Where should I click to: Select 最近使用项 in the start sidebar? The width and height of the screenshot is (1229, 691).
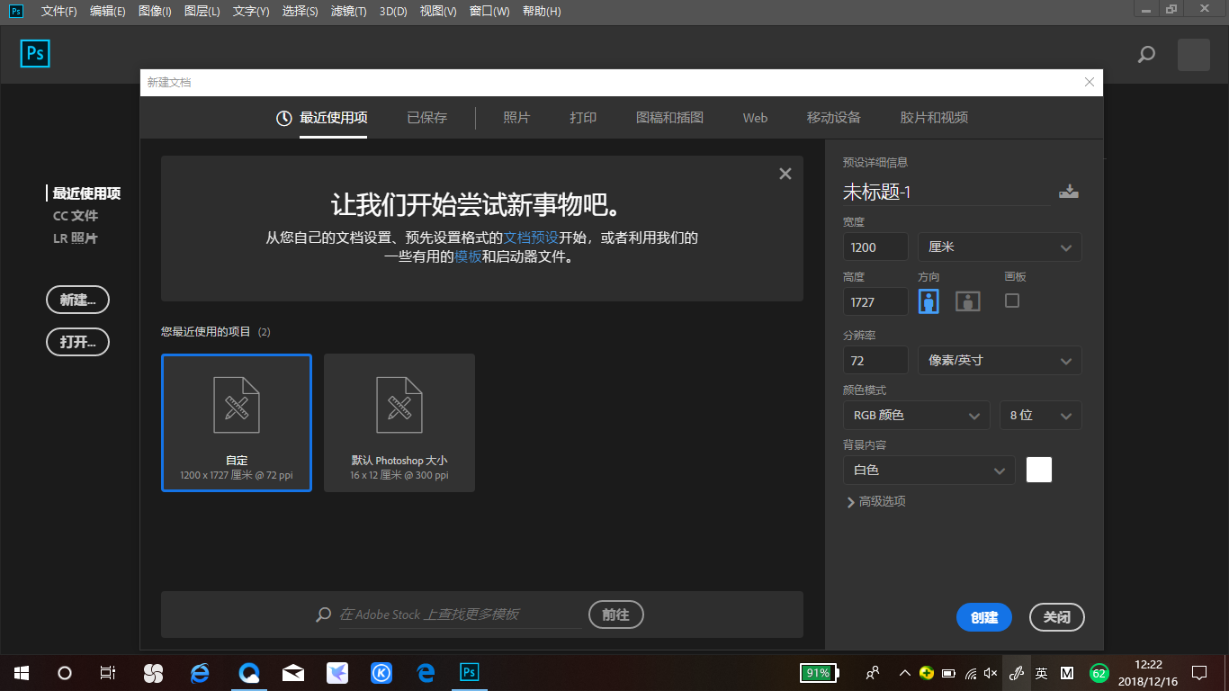click(x=87, y=193)
